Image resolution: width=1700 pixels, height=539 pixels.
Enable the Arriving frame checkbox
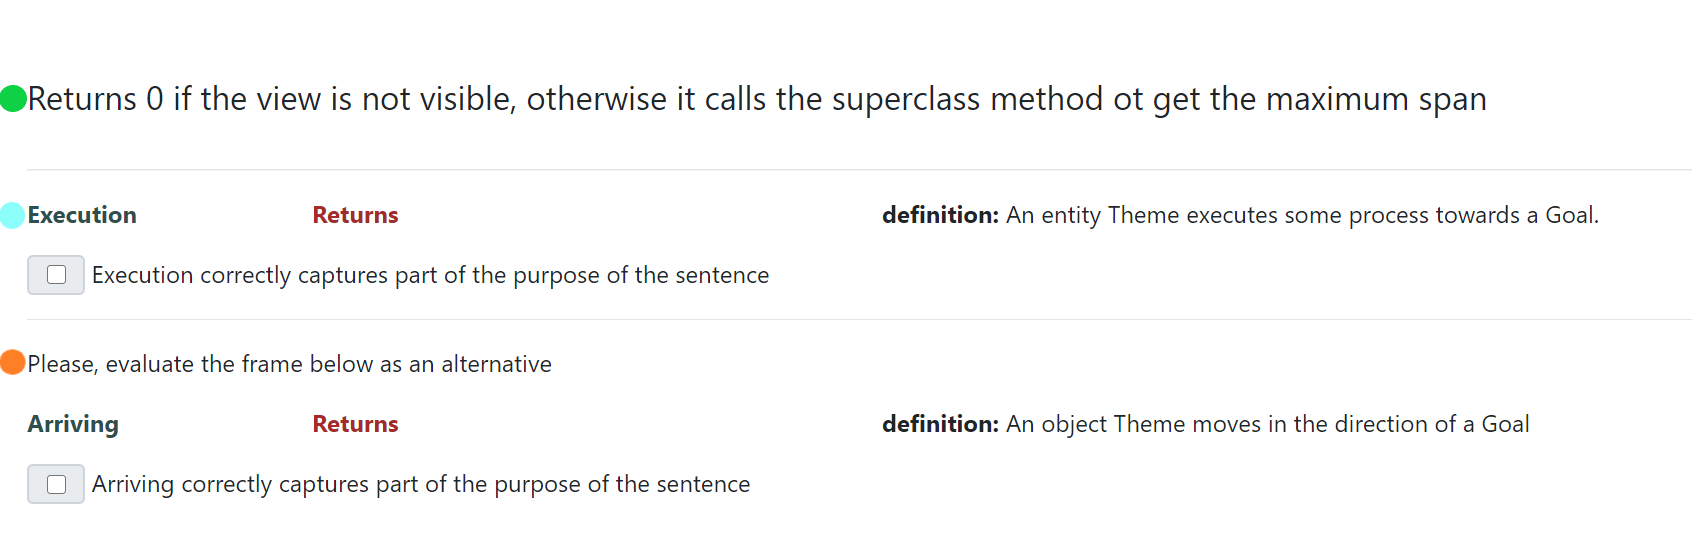tap(57, 484)
